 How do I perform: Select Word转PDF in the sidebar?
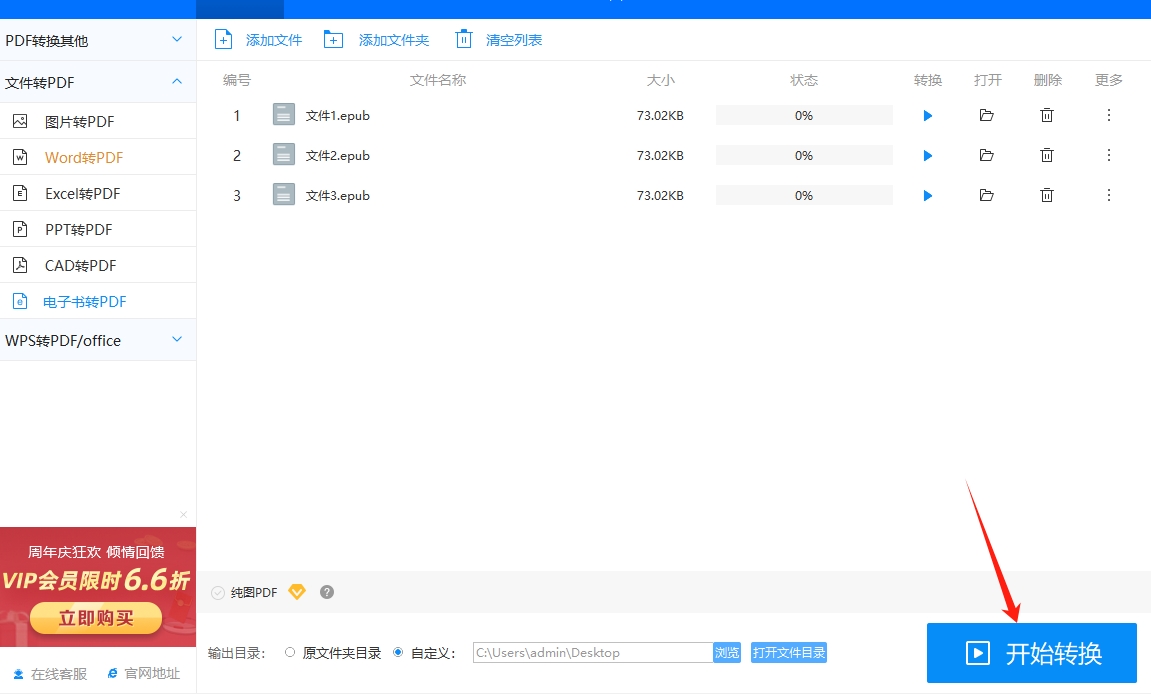tap(98, 157)
